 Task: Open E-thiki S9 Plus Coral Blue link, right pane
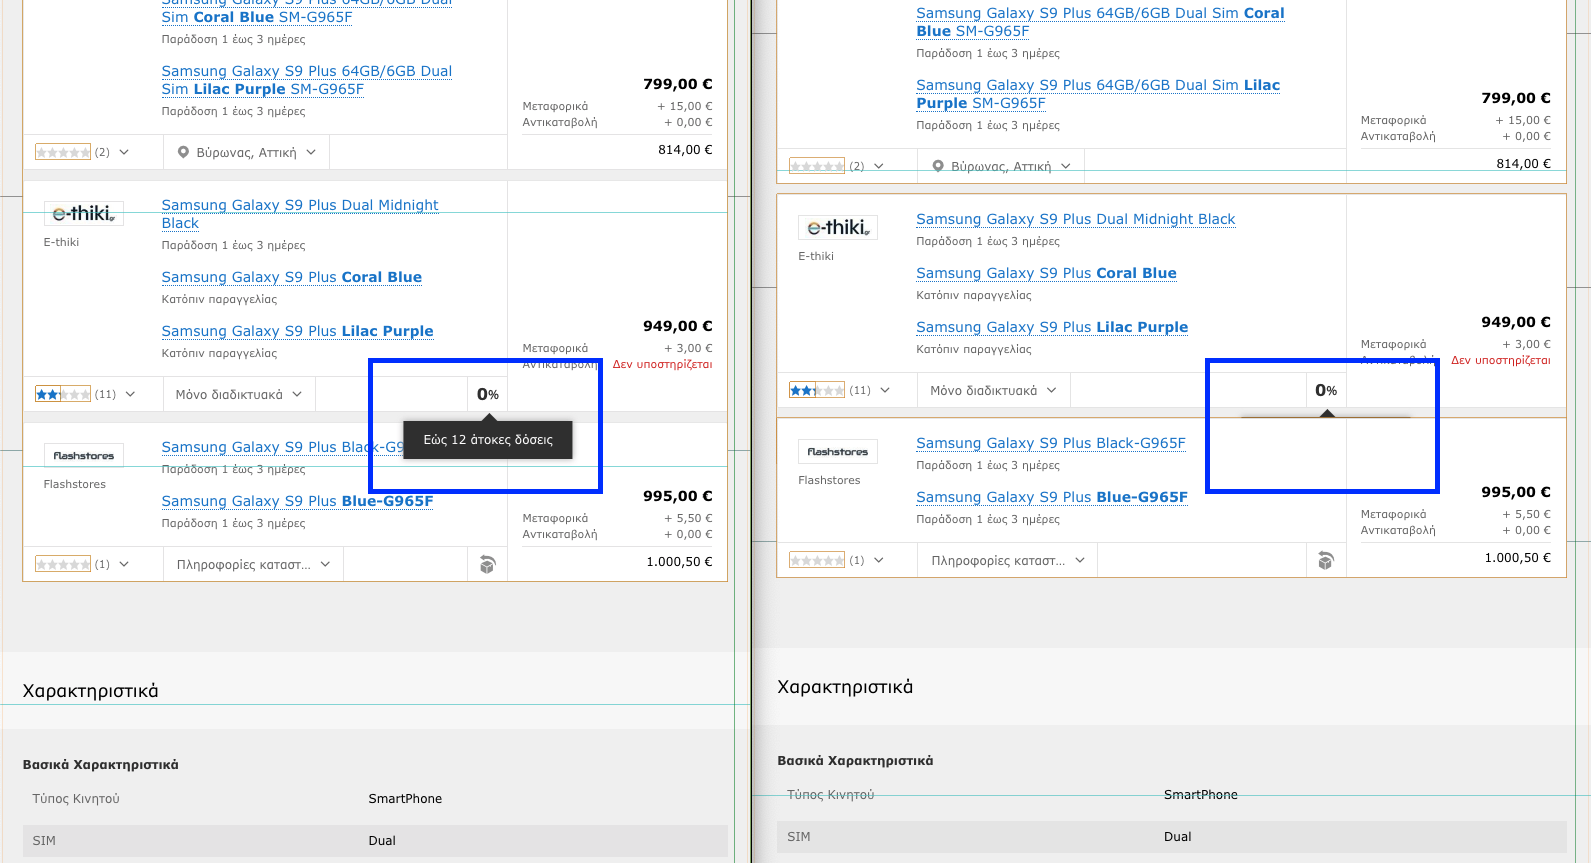click(1046, 273)
